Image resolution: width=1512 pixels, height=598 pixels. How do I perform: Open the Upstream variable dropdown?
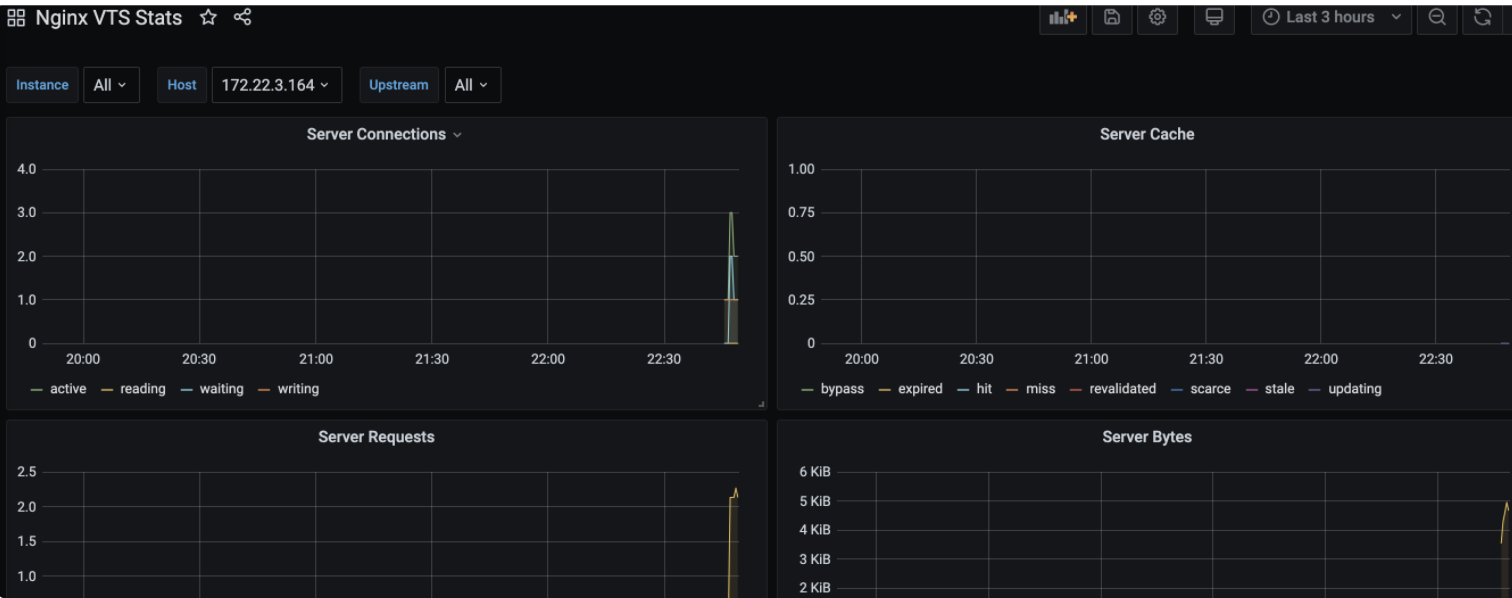click(472, 85)
